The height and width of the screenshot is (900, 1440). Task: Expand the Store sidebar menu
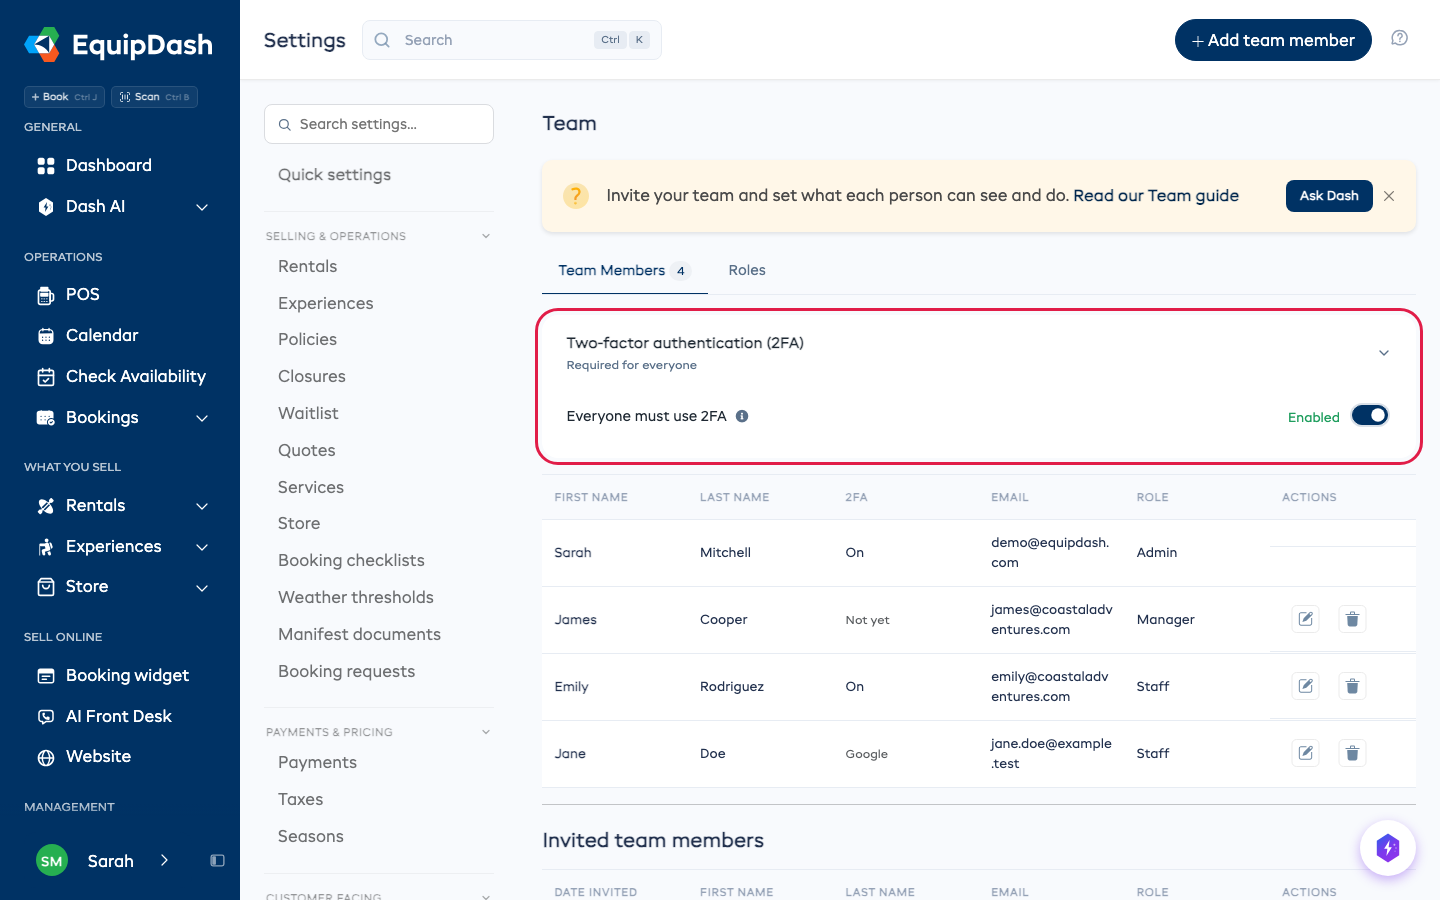202,587
